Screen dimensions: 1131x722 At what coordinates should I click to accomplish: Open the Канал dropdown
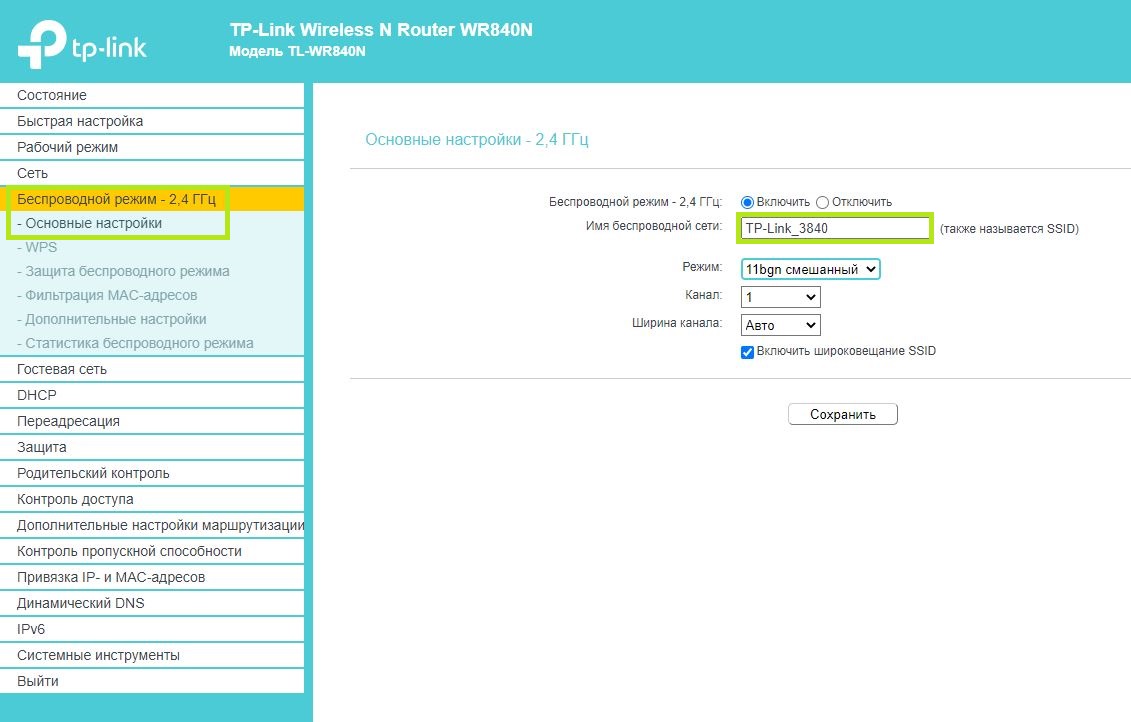(780, 297)
